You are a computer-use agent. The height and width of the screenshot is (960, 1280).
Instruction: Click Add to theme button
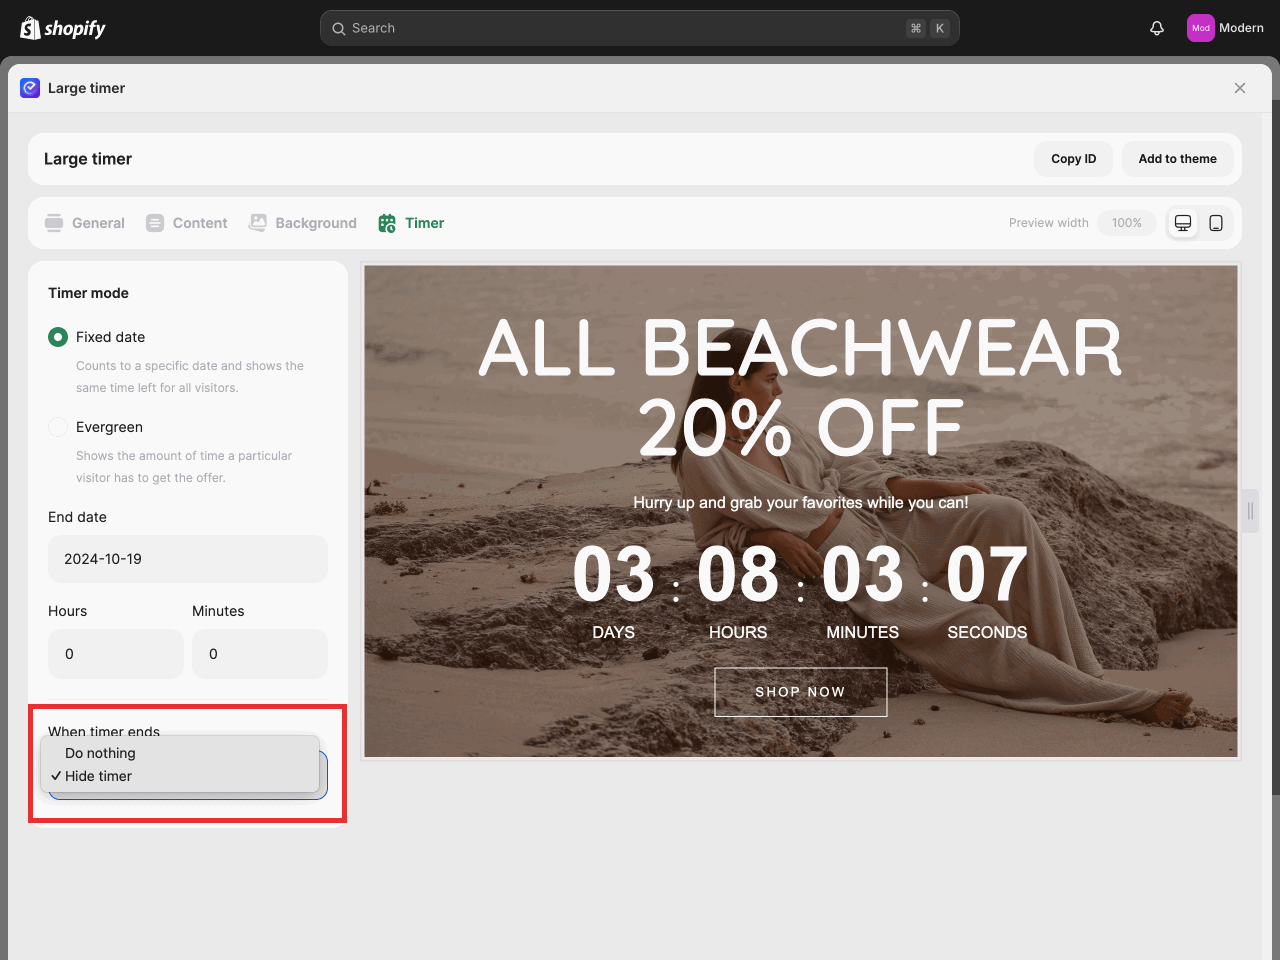click(x=1177, y=159)
